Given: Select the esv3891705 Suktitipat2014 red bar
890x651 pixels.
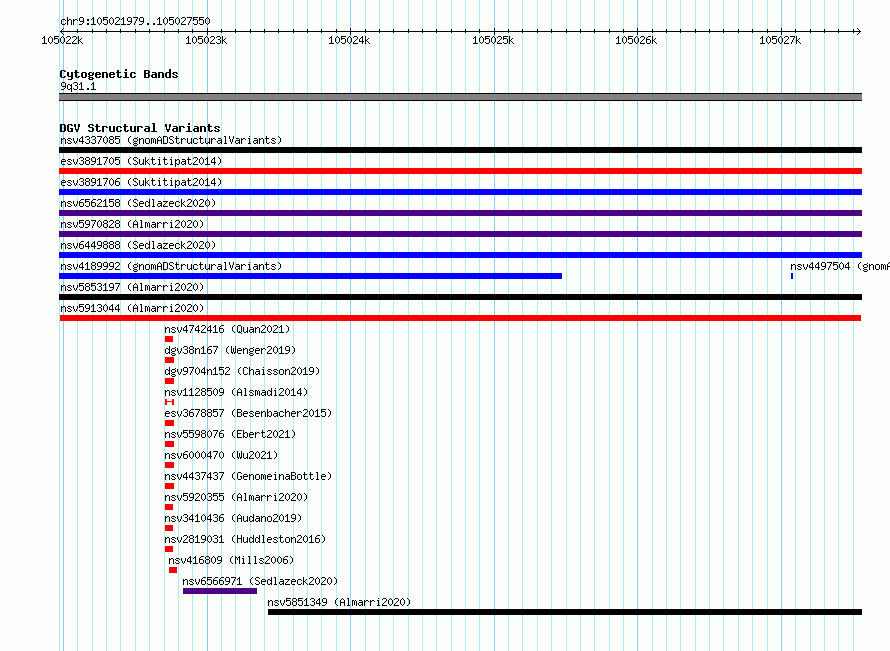Looking at the screenshot, I should 460,171.
